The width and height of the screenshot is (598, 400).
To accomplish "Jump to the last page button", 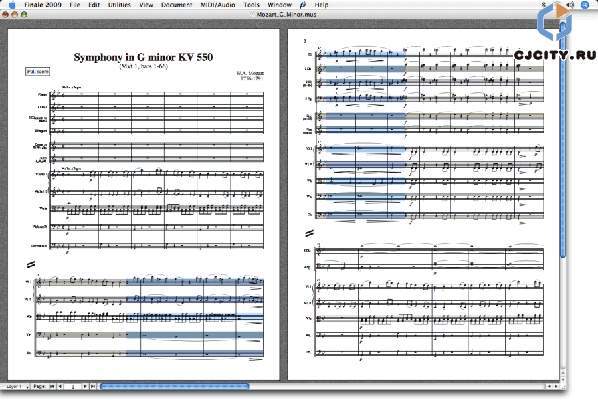I will [x=93, y=387].
